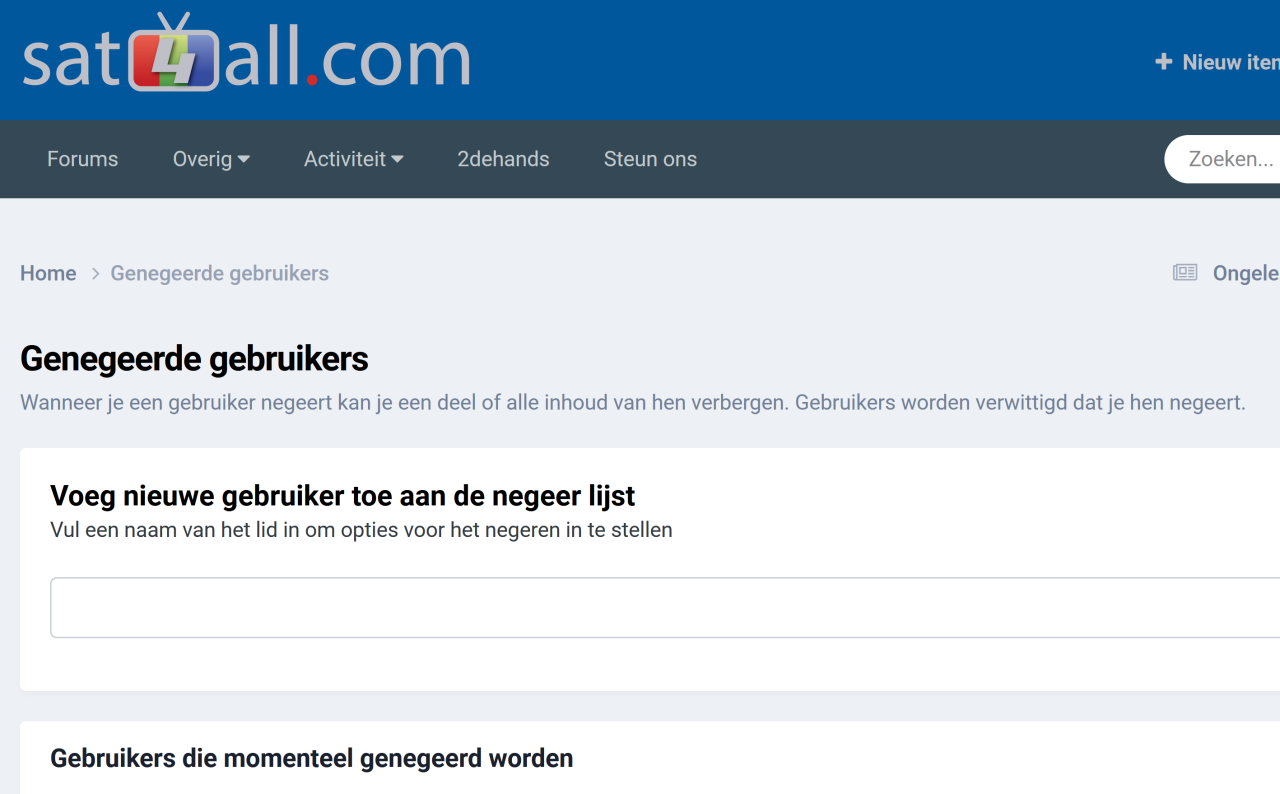Viewport: 1280px width, 794px height.
Task: Visit the Steun ons page
Action: click(650, 159)
